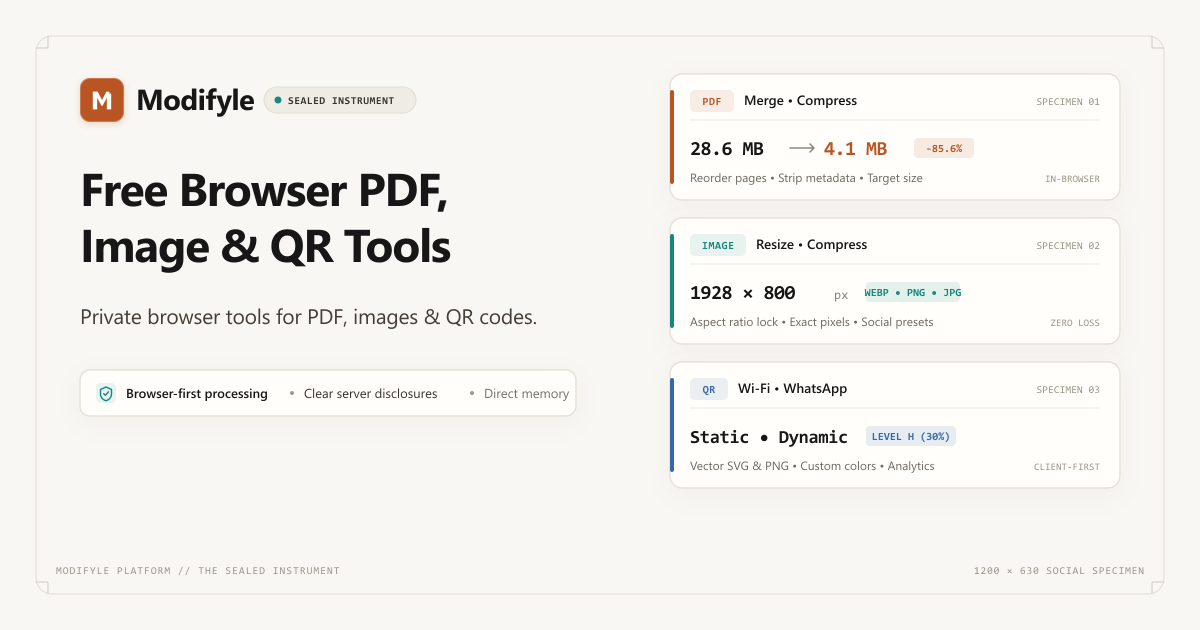
Task: Click the orange Modifyle M logo icon
Action: 102,100
